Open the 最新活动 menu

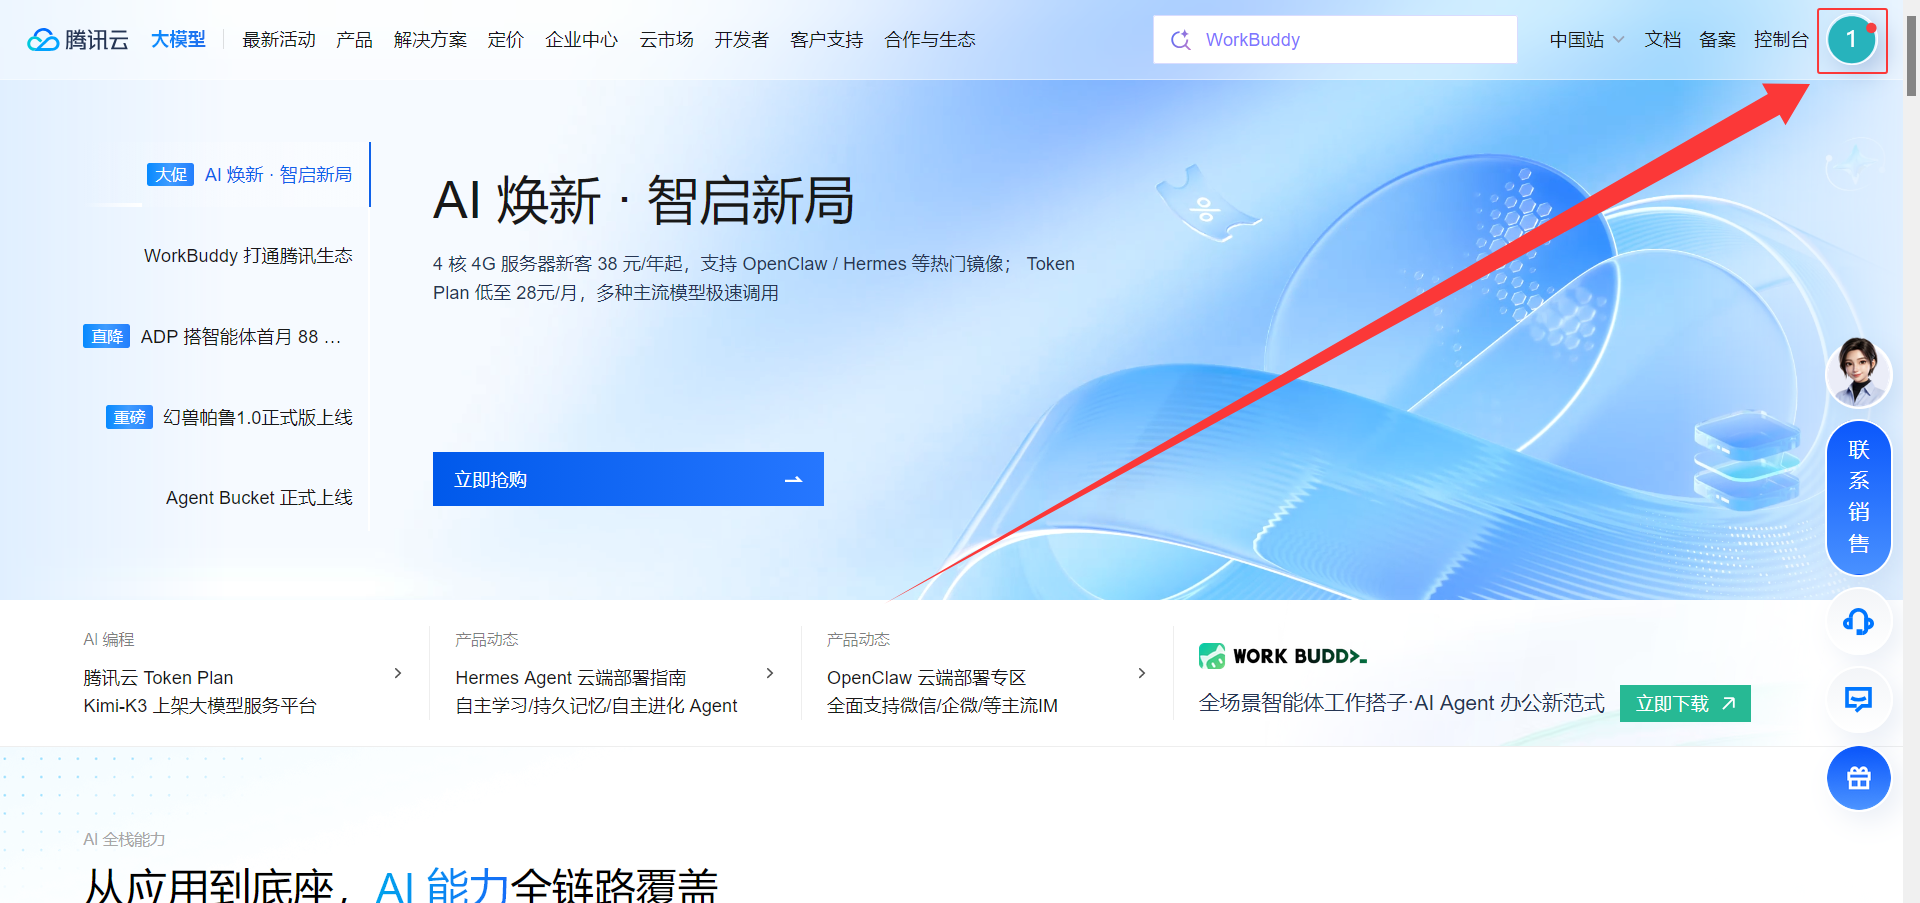279,40
